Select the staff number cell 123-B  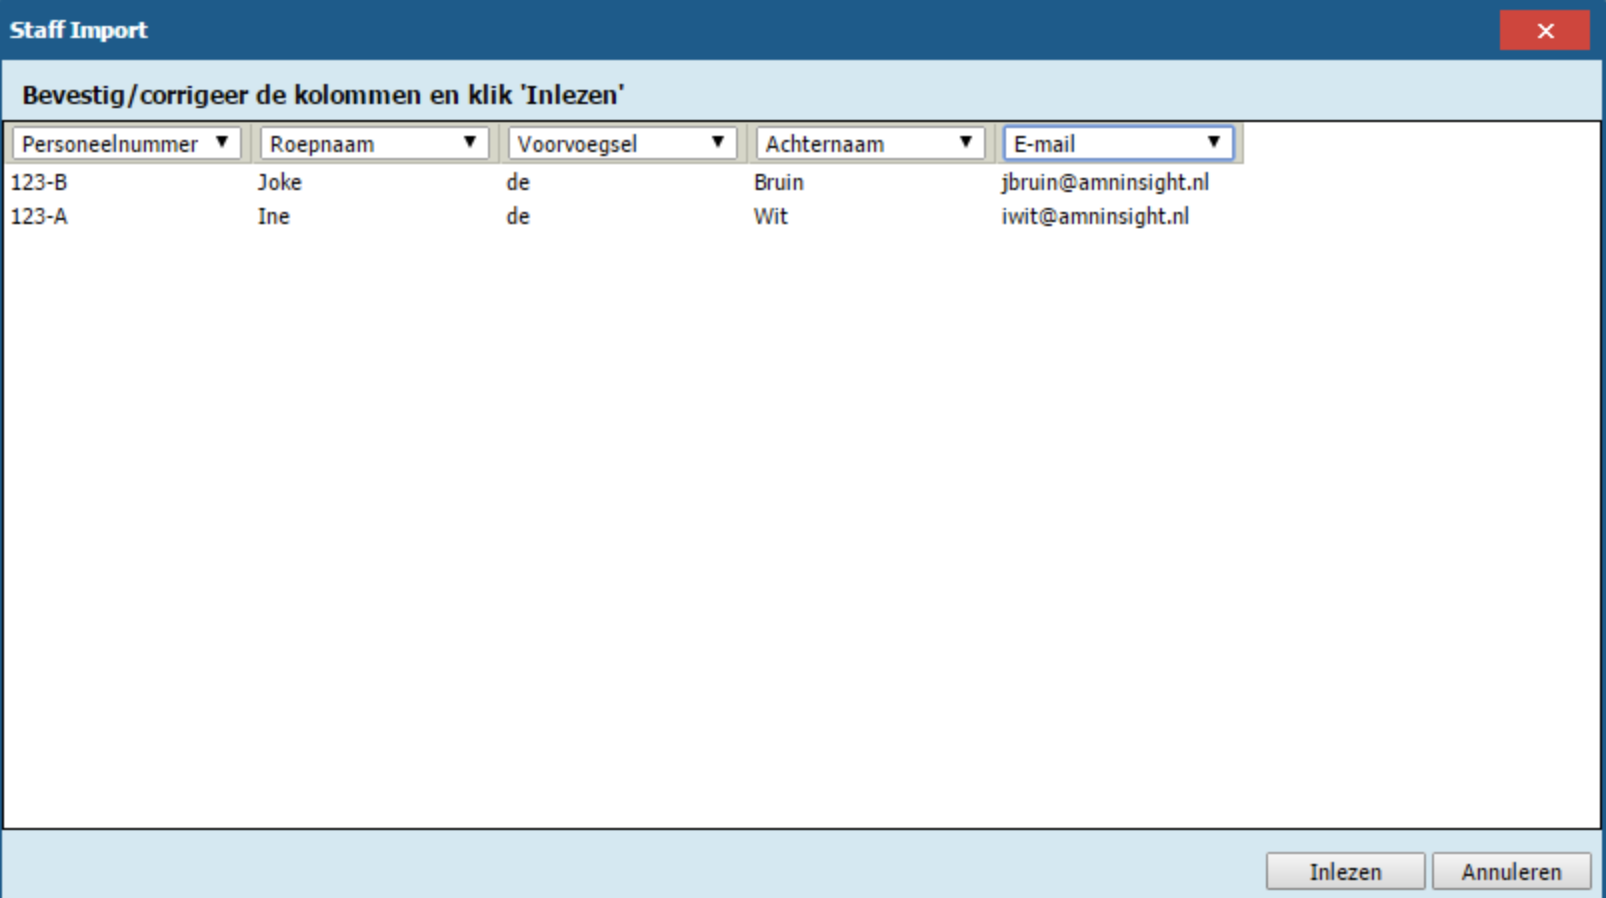pyautogui.click(x=39, y=183)
